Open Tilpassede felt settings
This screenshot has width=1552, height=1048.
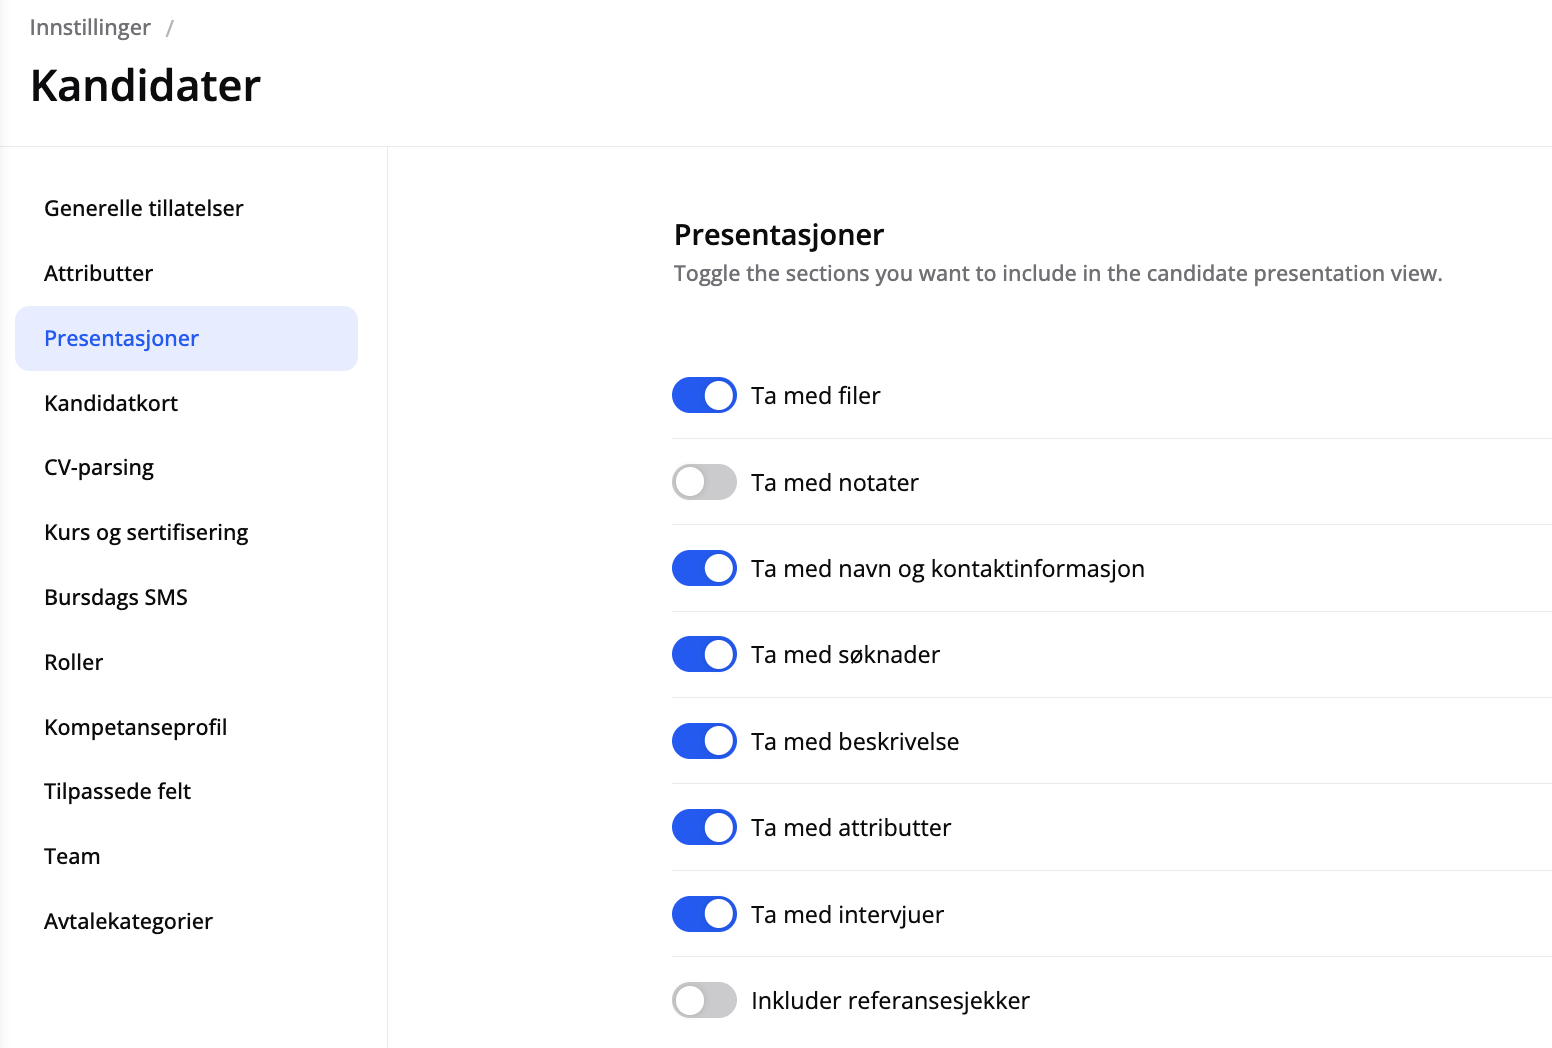pos(118,791)
